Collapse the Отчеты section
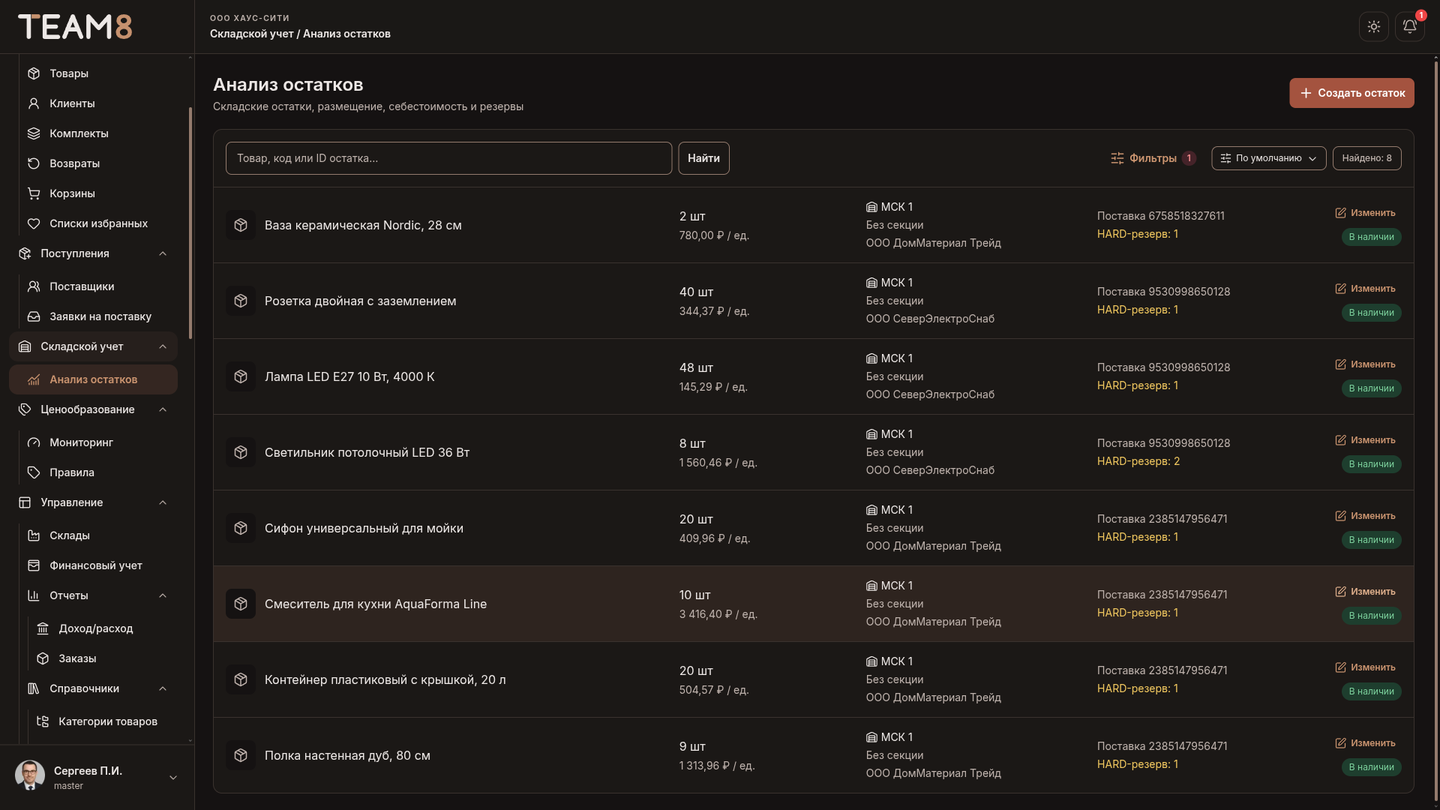This screenshot has height=810, width=1440. tap(163, 596)
